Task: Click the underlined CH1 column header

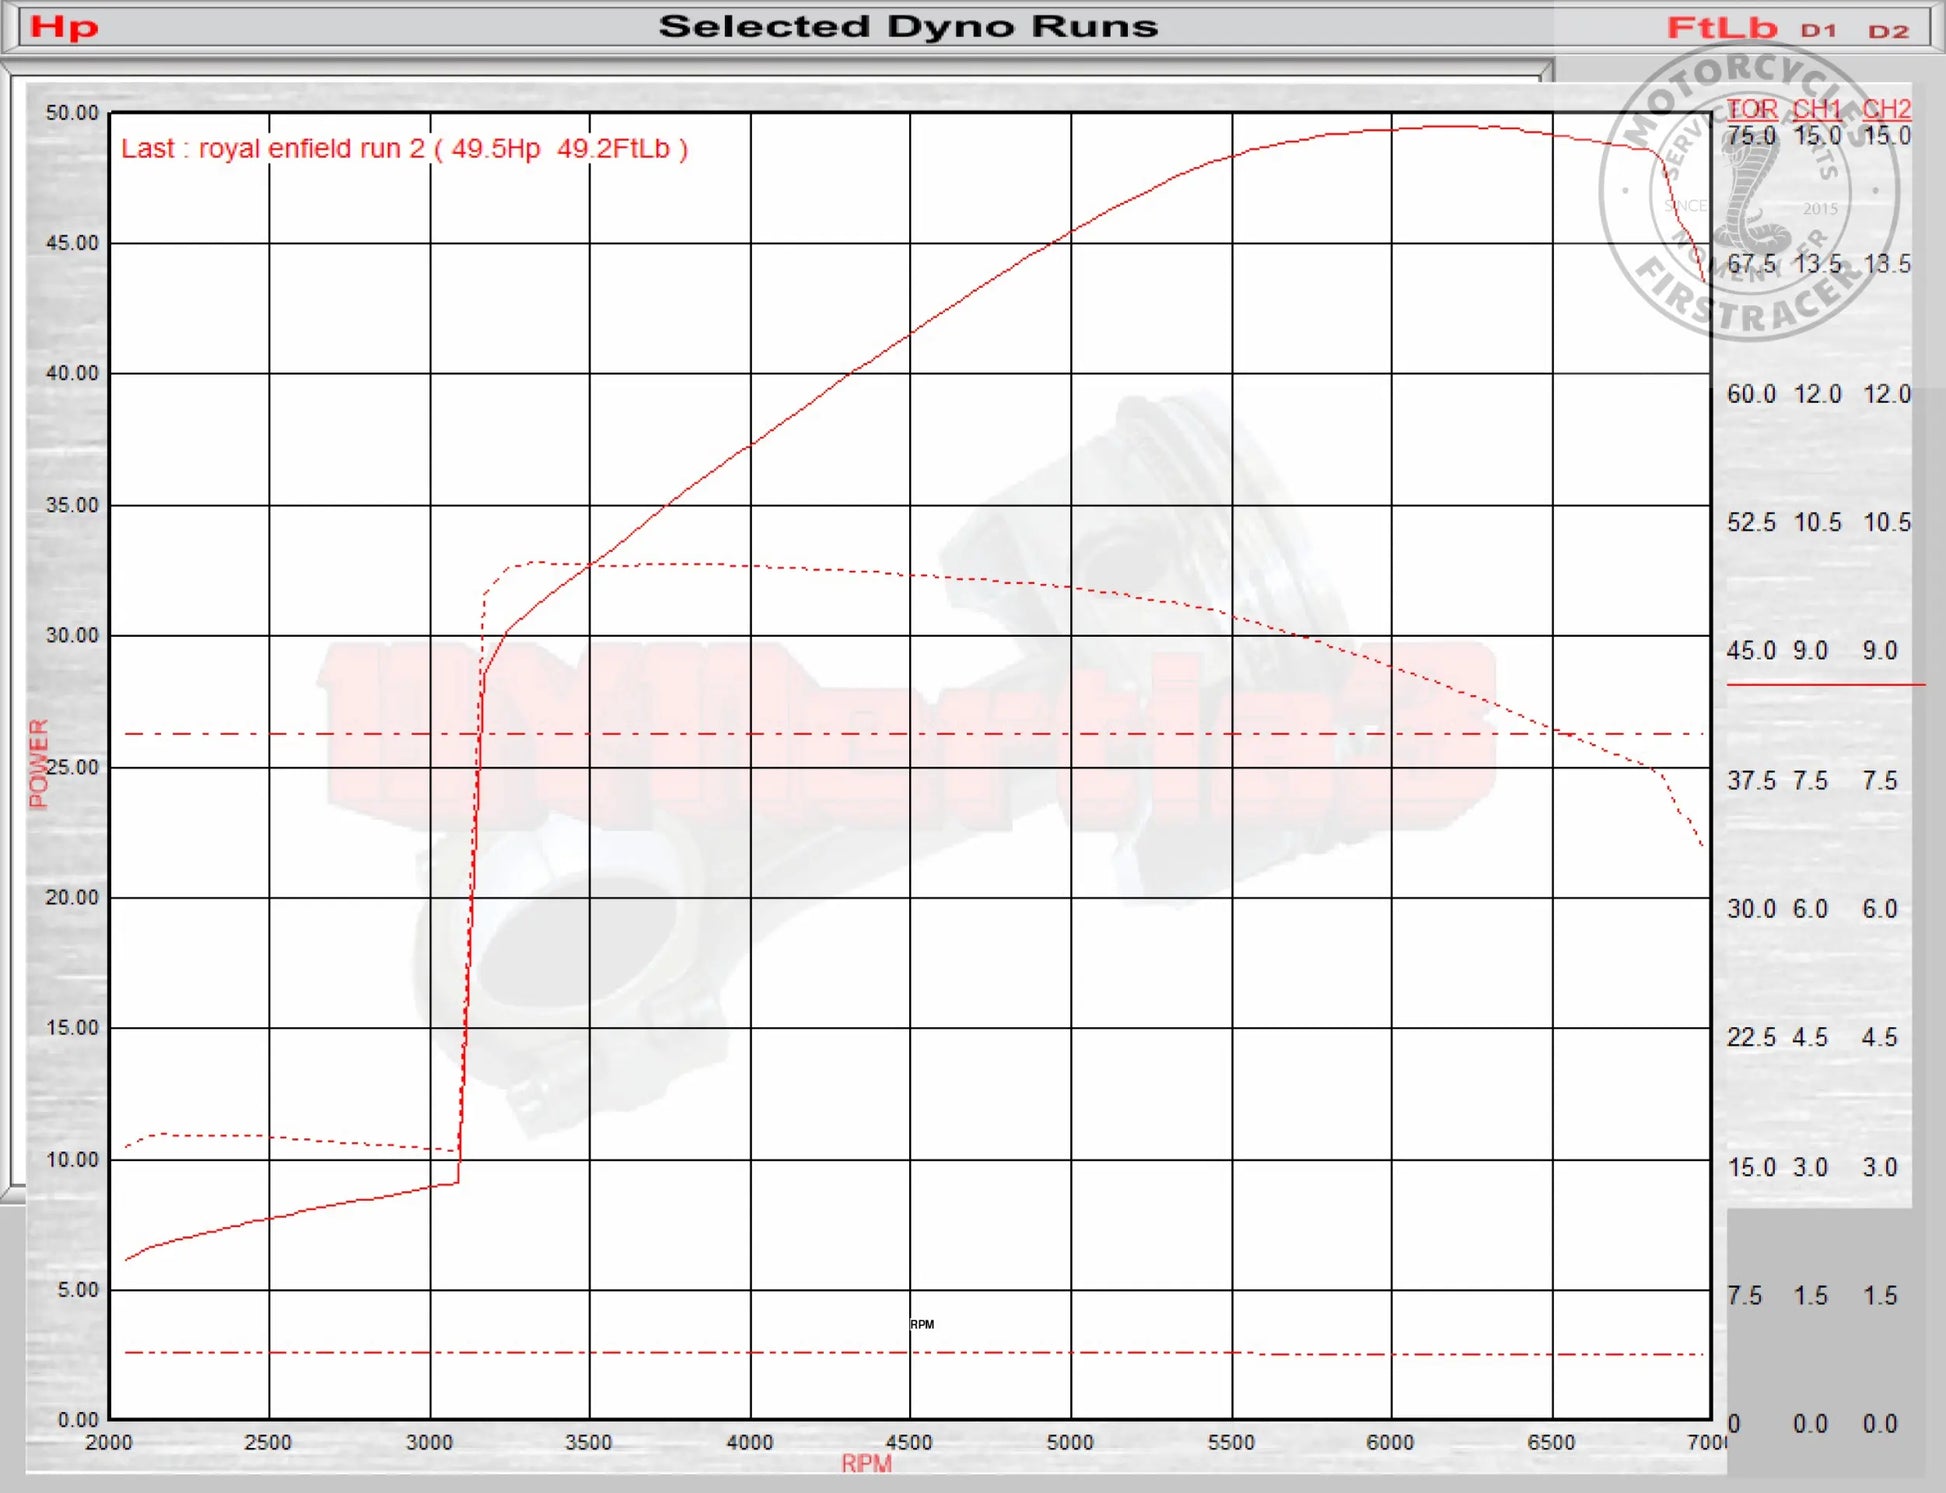Action: [1817, 109]
